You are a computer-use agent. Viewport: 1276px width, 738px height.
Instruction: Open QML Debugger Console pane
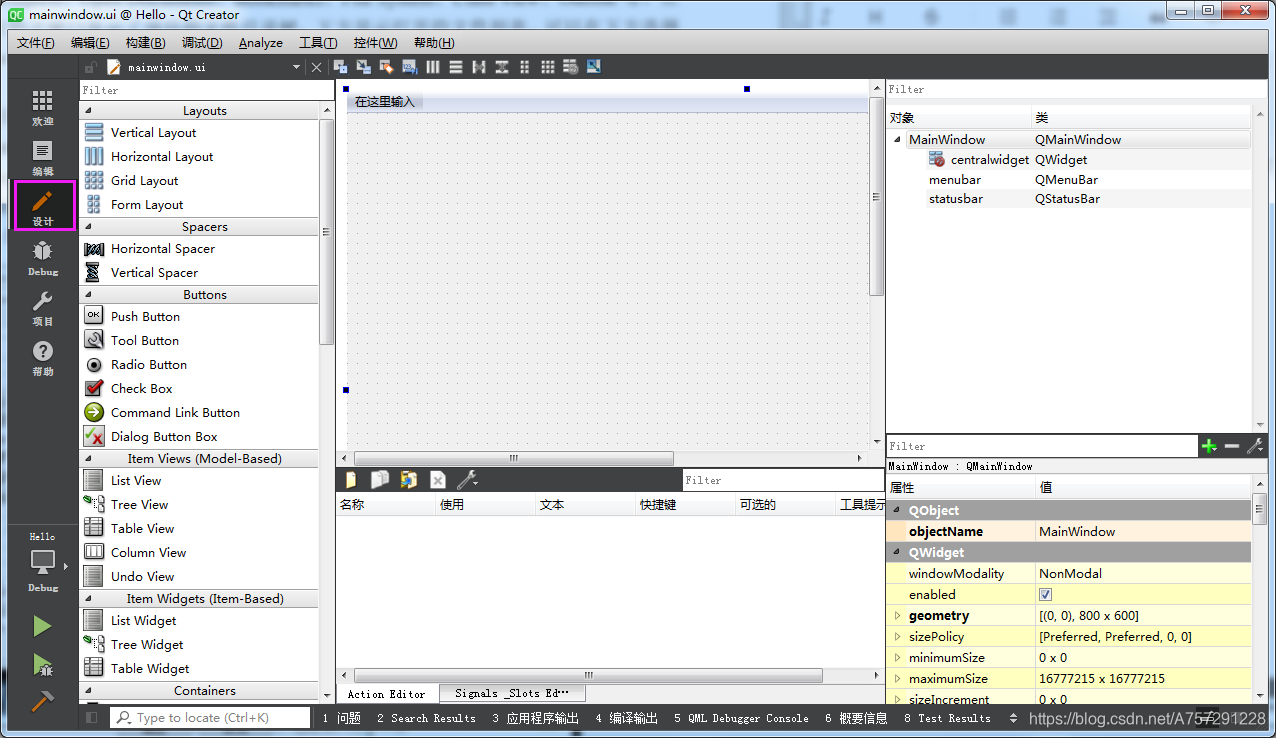tap(741, 718)
